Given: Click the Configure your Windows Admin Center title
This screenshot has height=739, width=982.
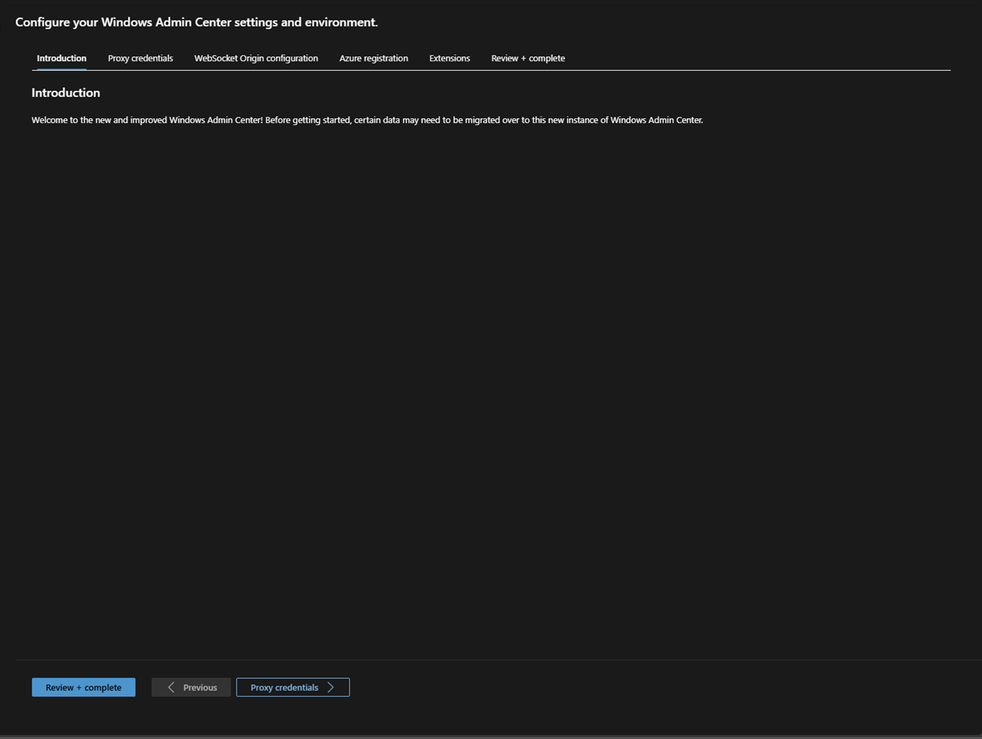Looking at the screenshot, I should pyautogui.click(x=197, y=23).
